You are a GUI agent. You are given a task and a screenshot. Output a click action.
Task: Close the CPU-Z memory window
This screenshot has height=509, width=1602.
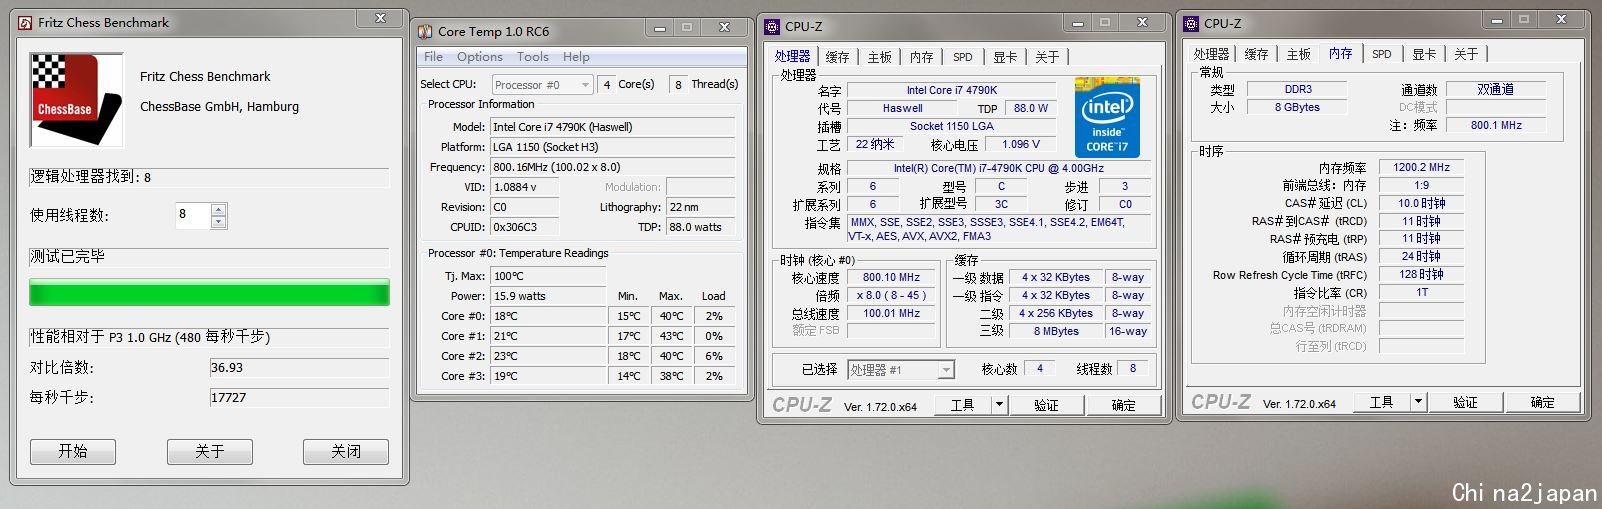[1561, 20]
